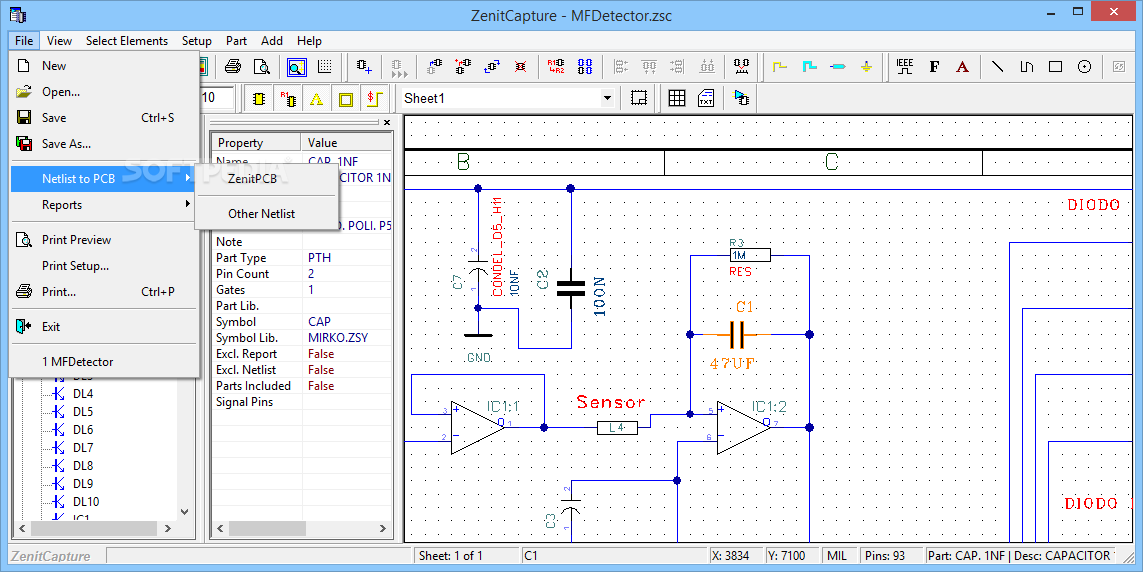This screenshot has height=572, width=1143.
Task: Click the TXT report icon
Action: click(x=706, y=98)
